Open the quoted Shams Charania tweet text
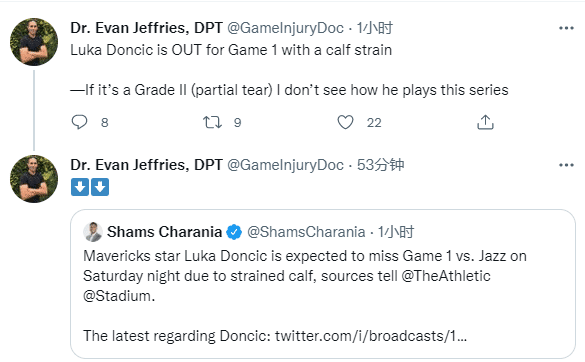Viewport: 585px width, 362px height. pos(305,276)
